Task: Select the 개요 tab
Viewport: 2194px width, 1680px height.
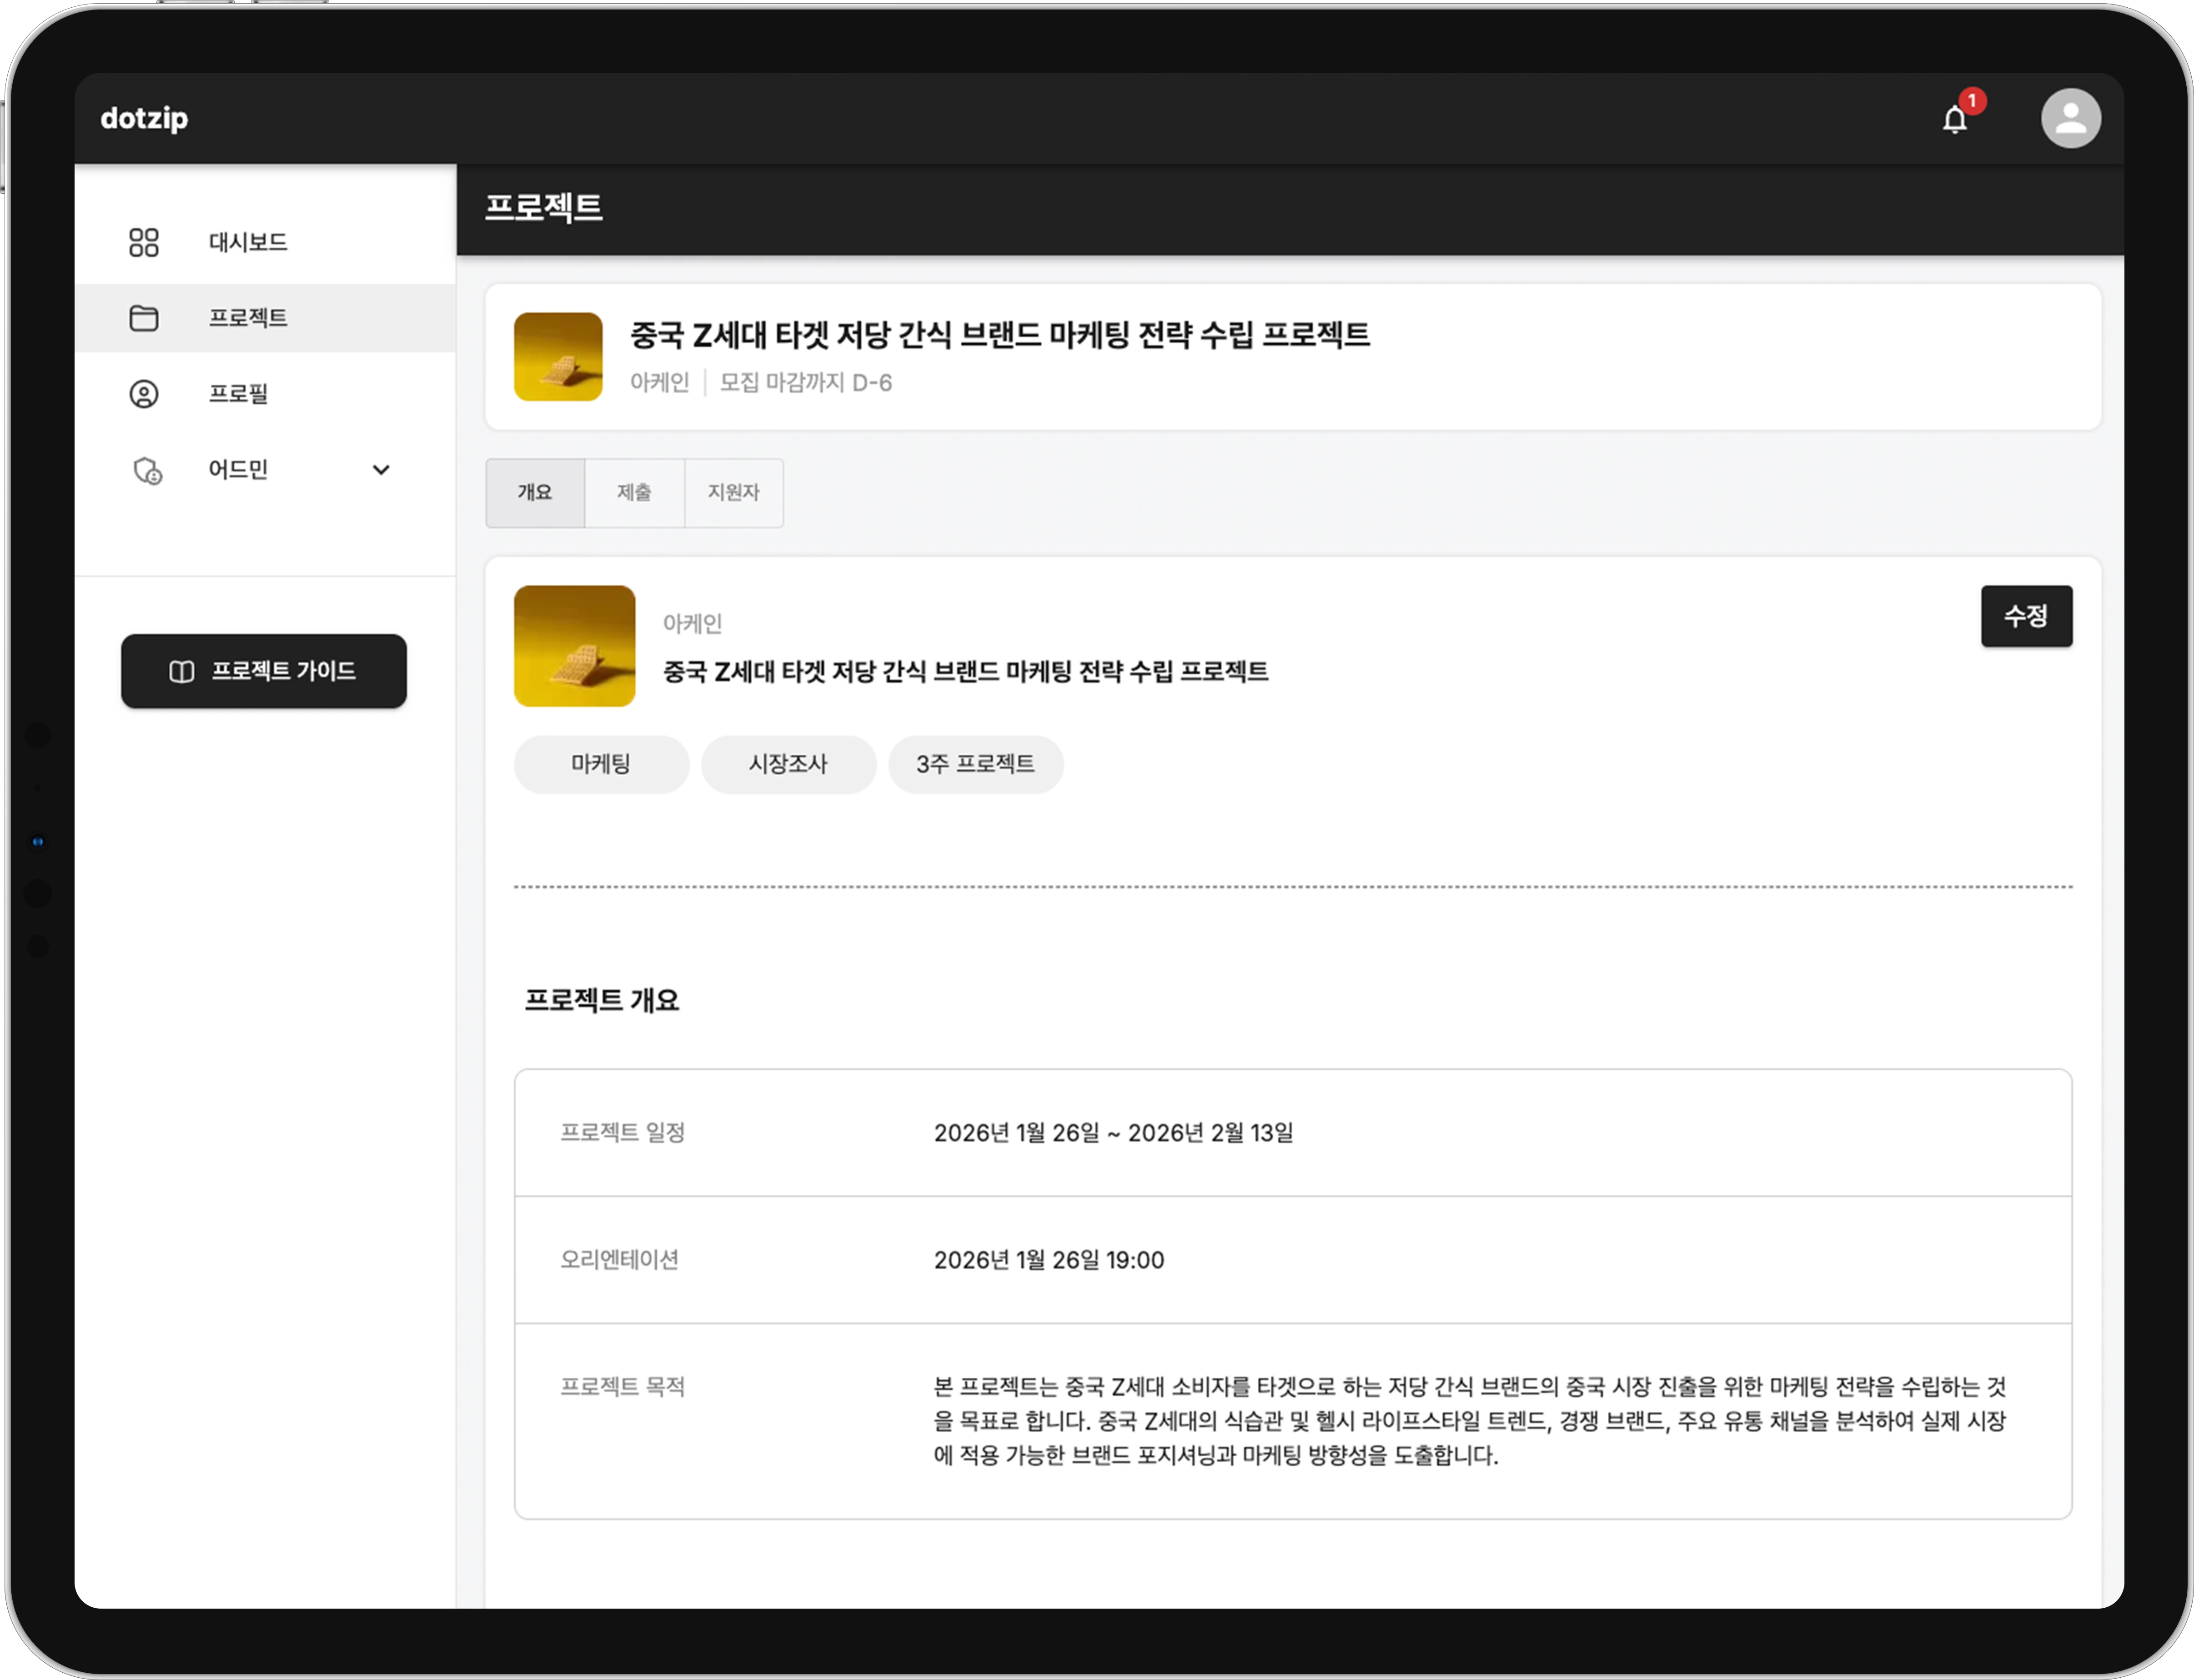Action: (535, 492)
